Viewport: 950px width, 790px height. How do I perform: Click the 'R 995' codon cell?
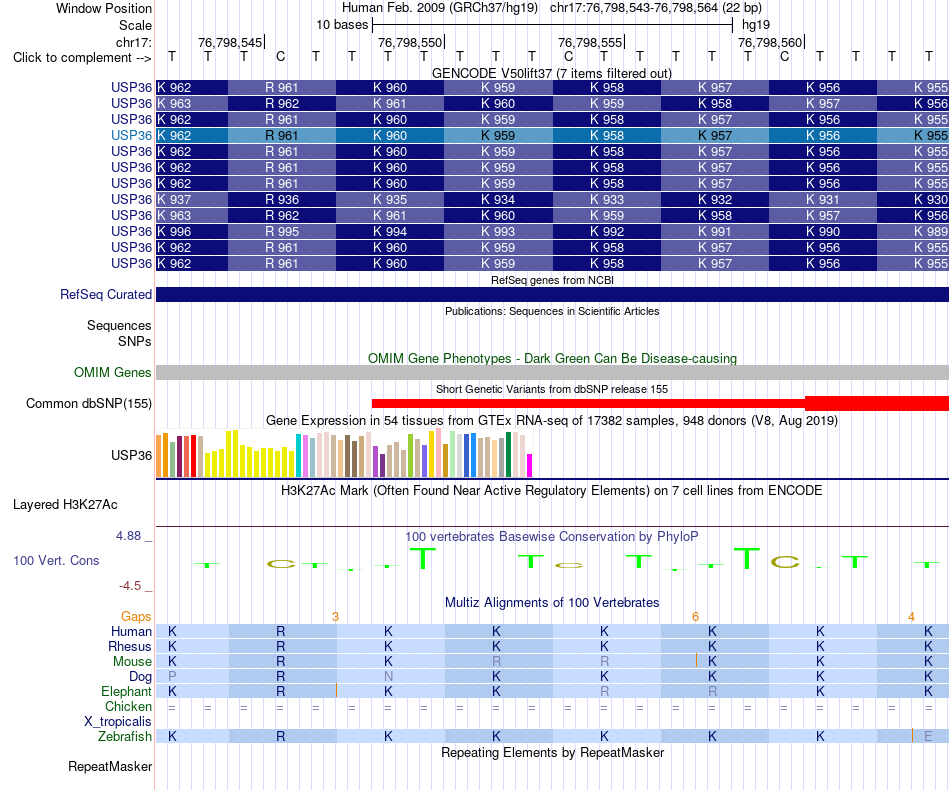[x=282, y=231]
